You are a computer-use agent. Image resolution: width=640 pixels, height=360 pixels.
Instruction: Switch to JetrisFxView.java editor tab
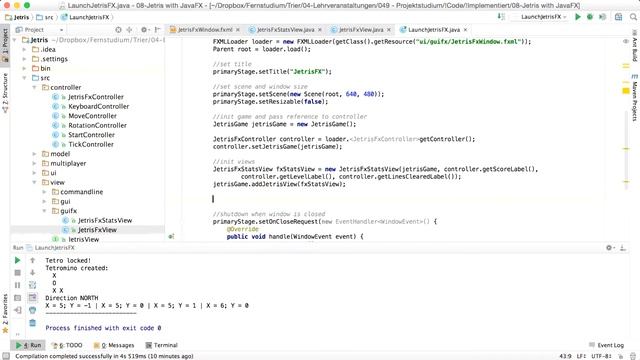(x=360, y=30)
